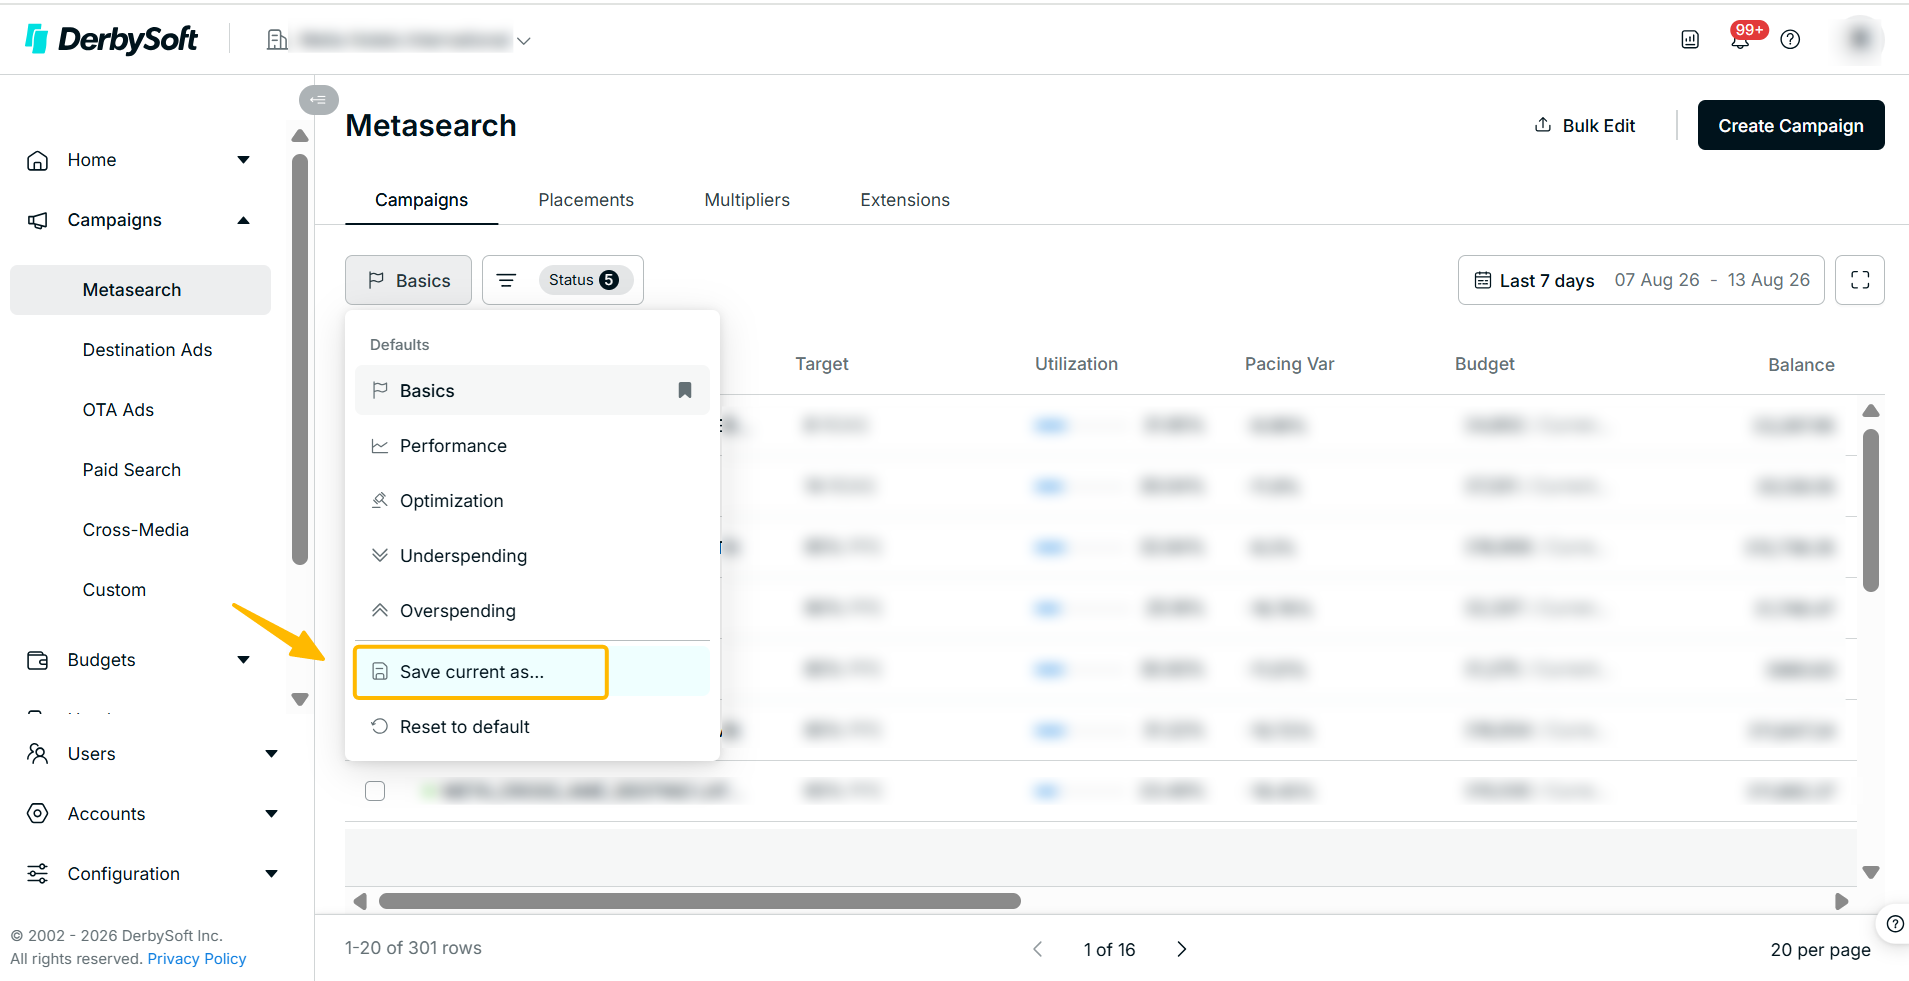Open the Last 7 days date range picker
This screenshot has height=981, width=1909.
(1641, 280)
